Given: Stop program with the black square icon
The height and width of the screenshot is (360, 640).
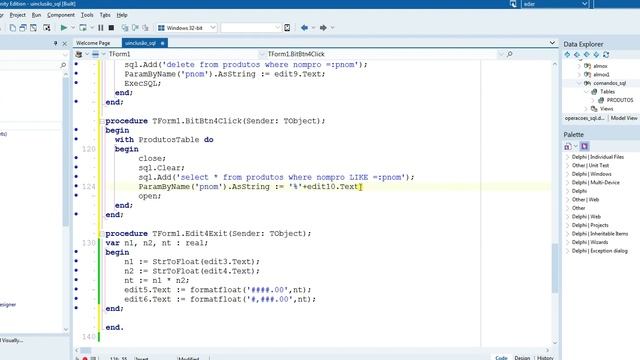Looking at the screenshot, I should 111,28.
